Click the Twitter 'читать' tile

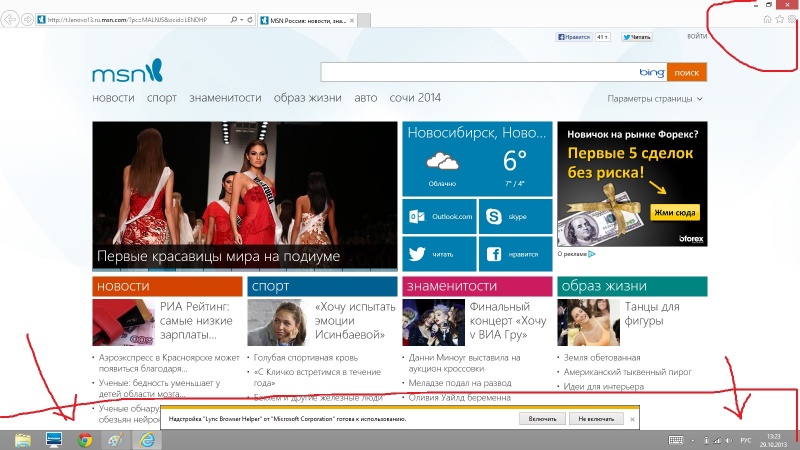[x=438, y=253]
